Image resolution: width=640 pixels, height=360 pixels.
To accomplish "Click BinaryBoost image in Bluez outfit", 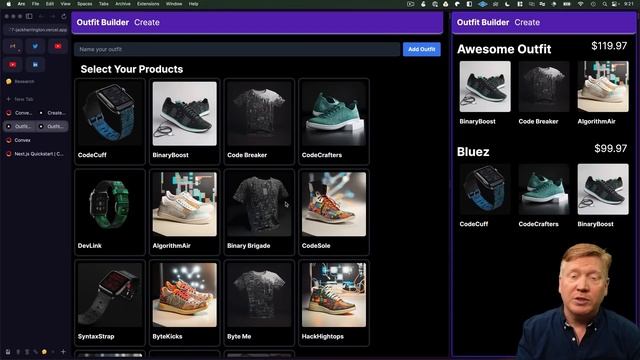I will pyautogui.click(x=603, y=189).
